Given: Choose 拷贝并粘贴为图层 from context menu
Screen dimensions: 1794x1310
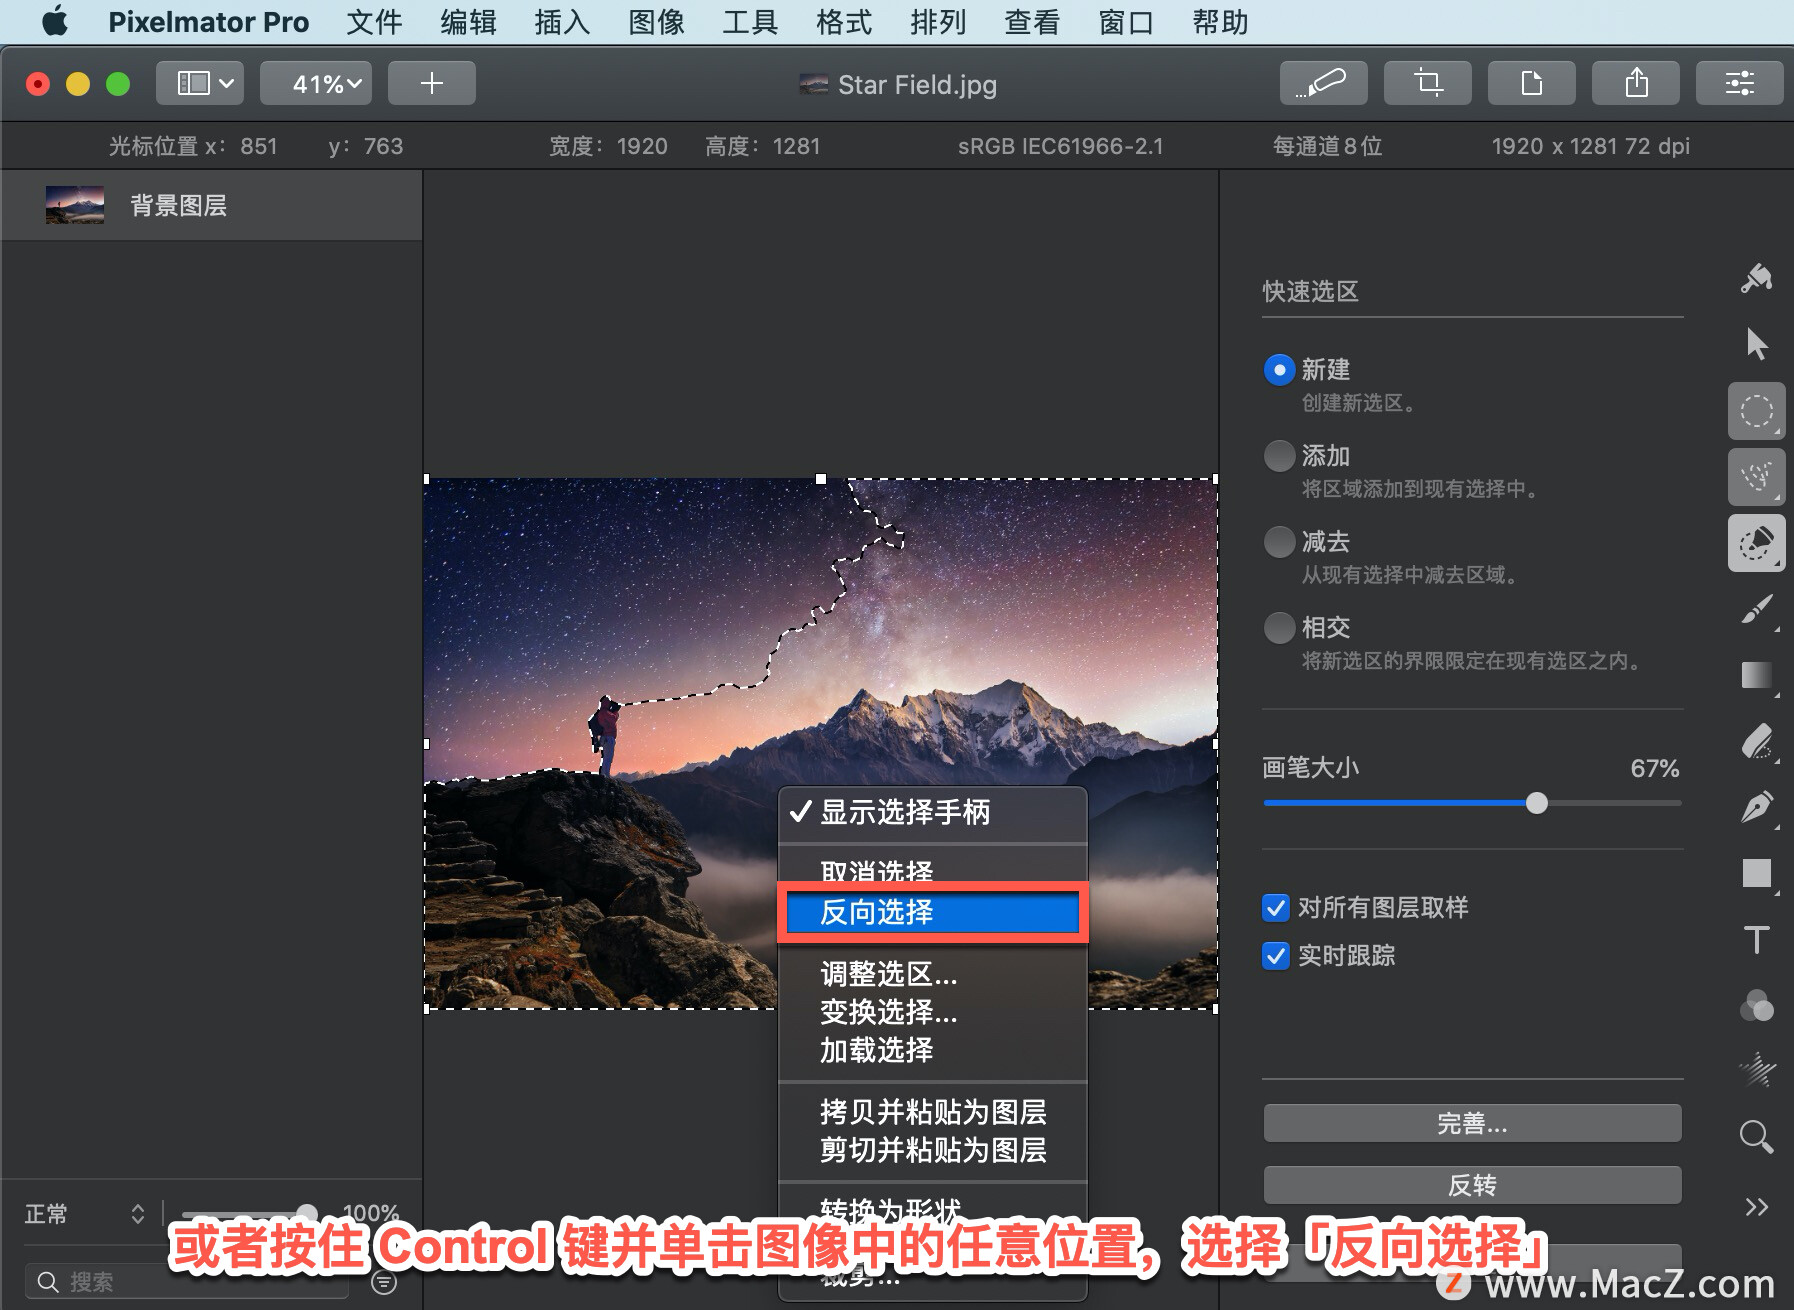Looking at the screenshot, I should click(933, 1112).
